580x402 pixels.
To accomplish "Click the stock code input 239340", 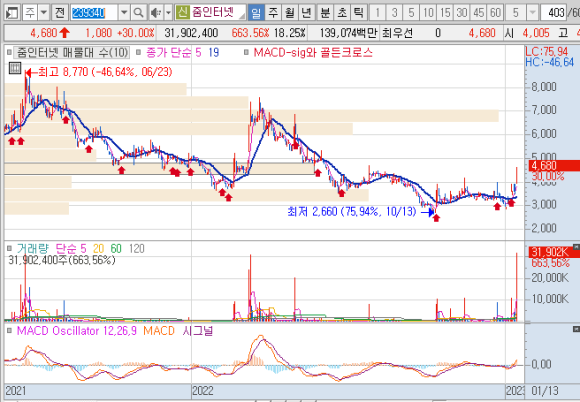I will point(94,13).
